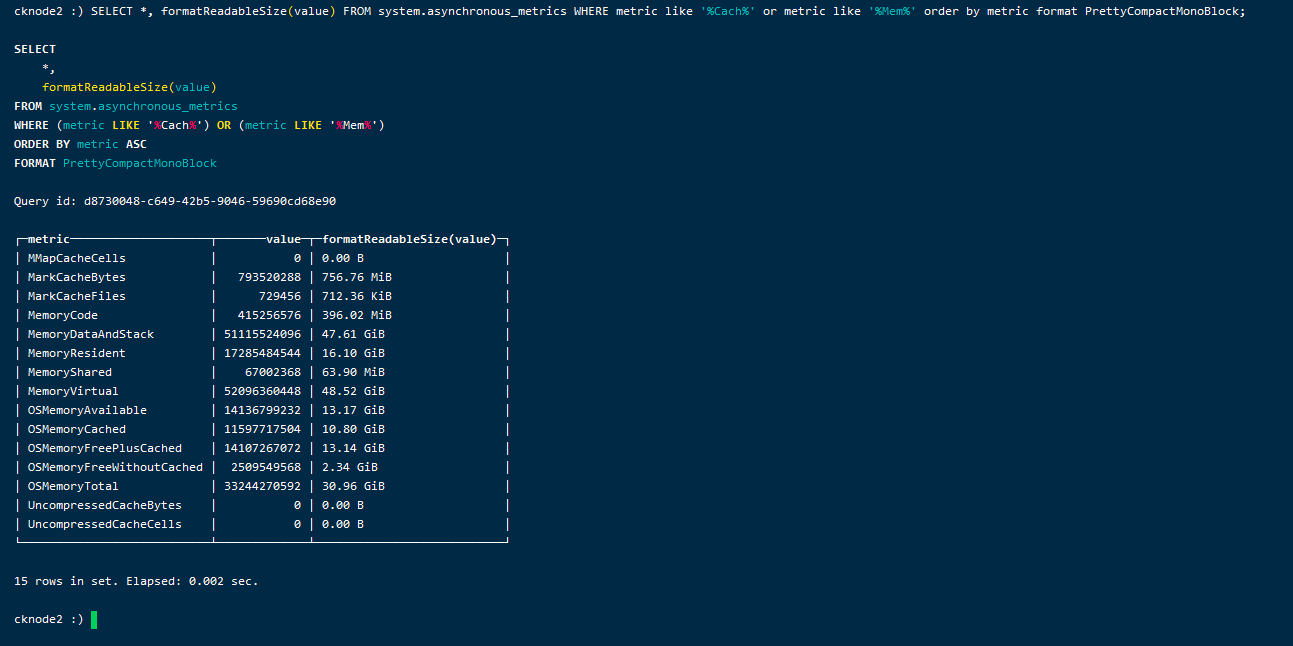Viewport: 1293px width, 646px height.
Task: Click the '15 rows in set' summary line
Action: click(x=136, y=581)
